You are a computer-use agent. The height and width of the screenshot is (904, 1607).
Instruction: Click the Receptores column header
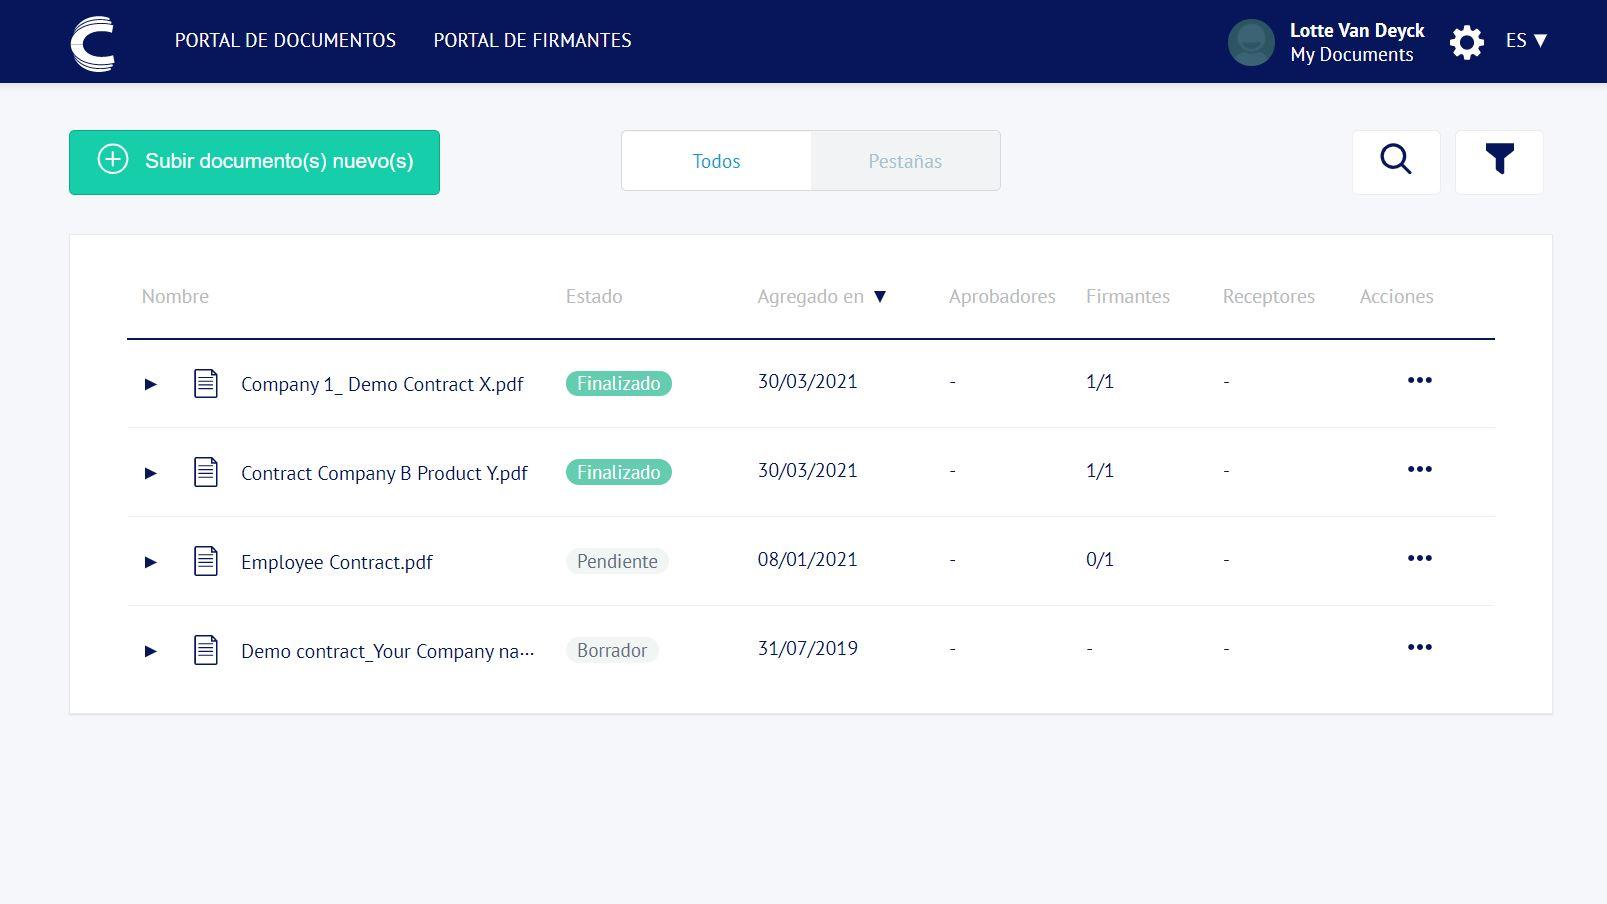1268,296
